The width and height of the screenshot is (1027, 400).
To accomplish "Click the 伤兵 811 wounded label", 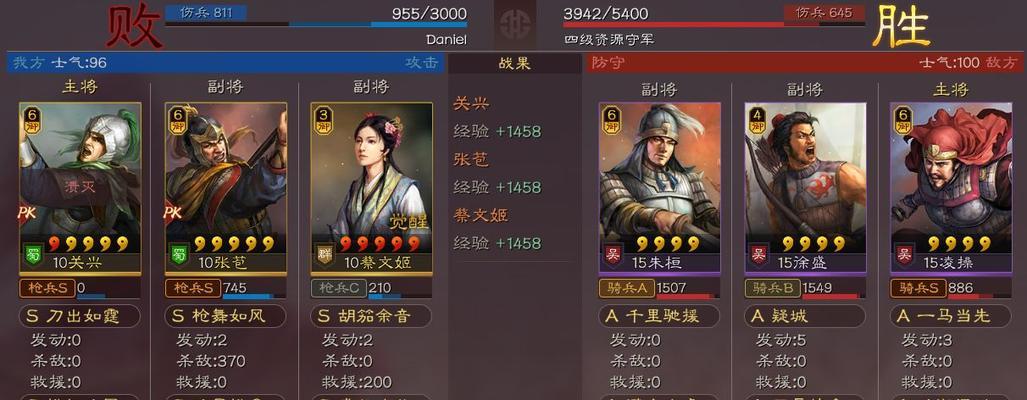I will click(206, 12).
